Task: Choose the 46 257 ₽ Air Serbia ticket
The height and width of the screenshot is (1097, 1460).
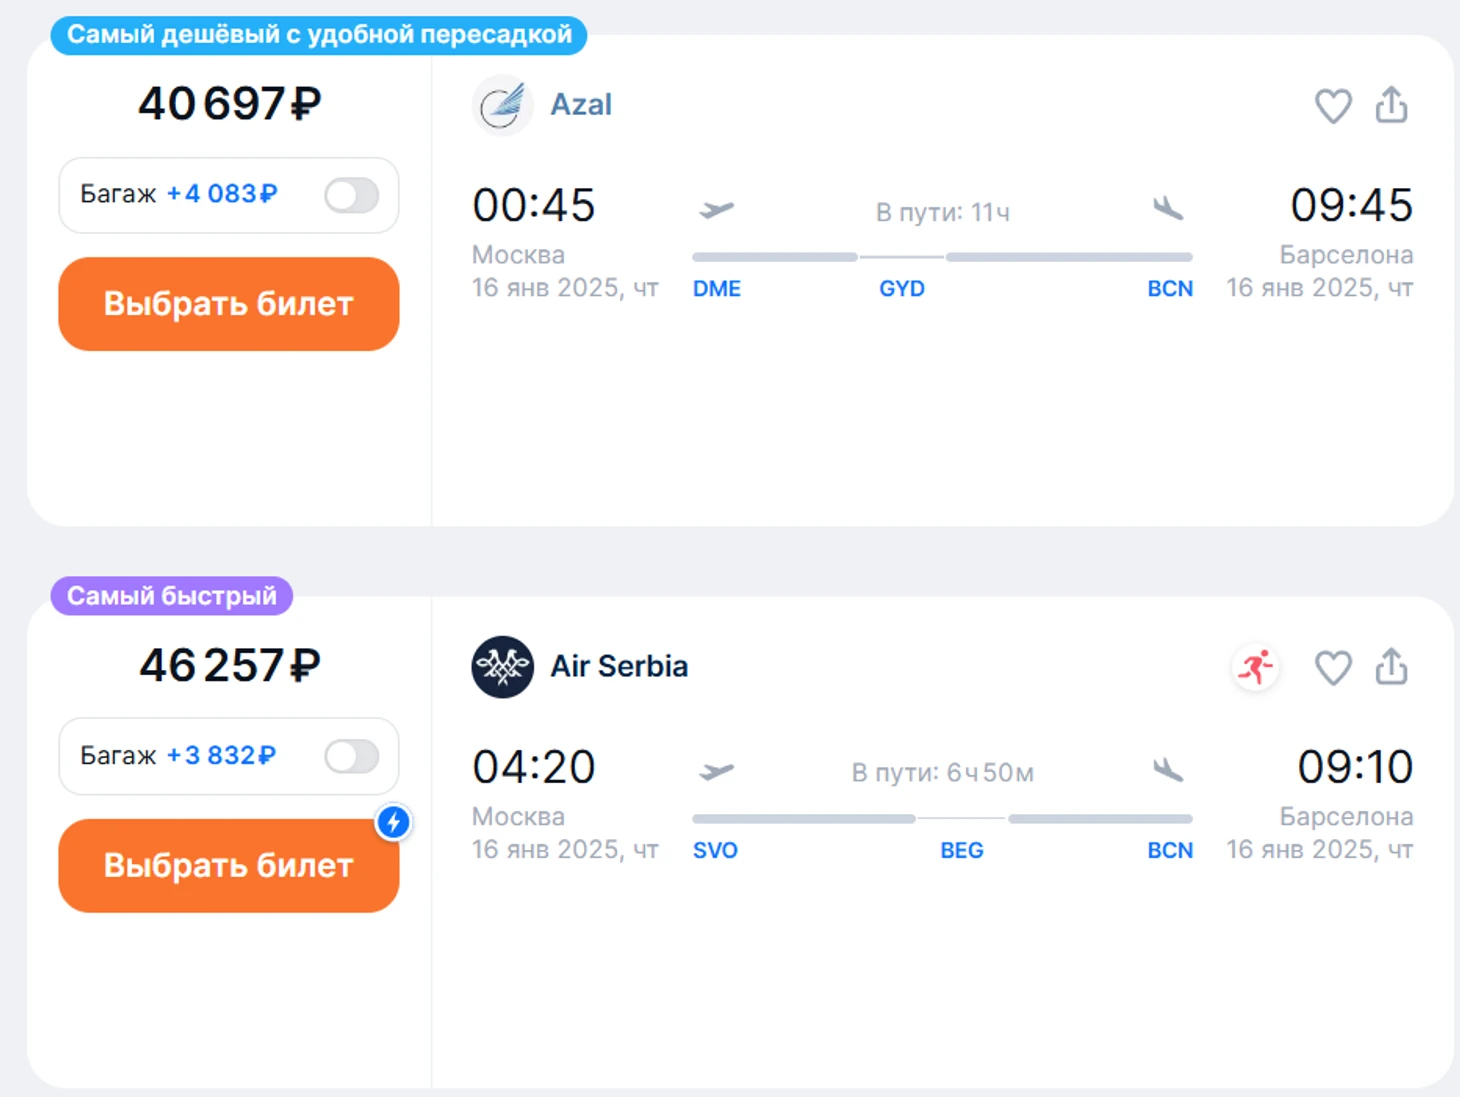Action: click(x=229, y=866)
